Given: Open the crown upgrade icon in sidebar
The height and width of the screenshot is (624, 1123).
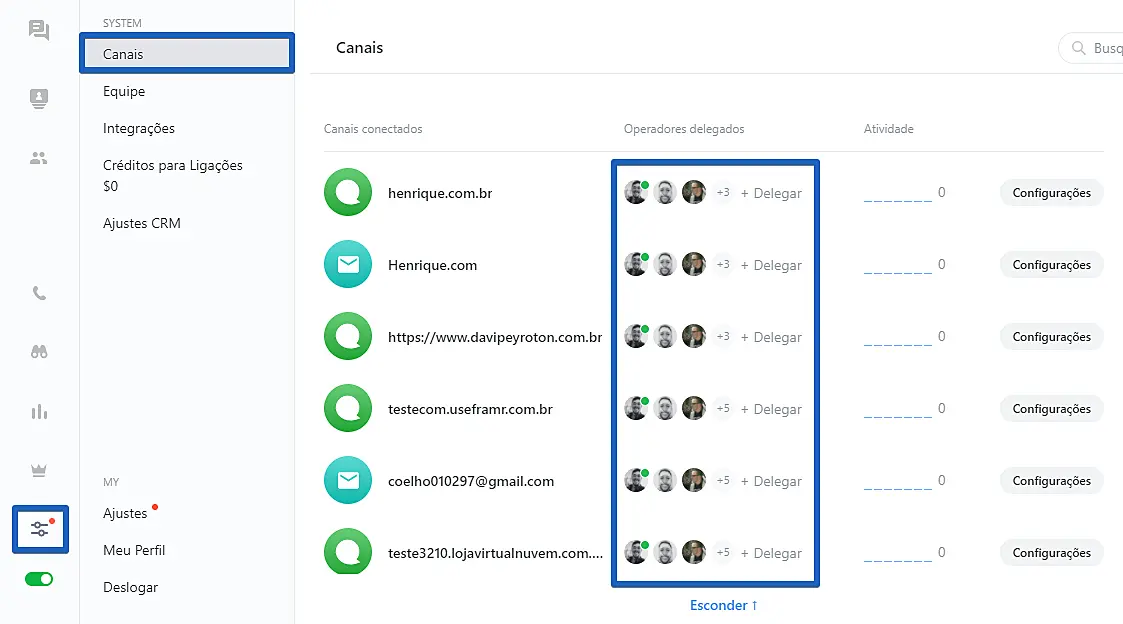Looking at the screenshot, I should point(39,471).
